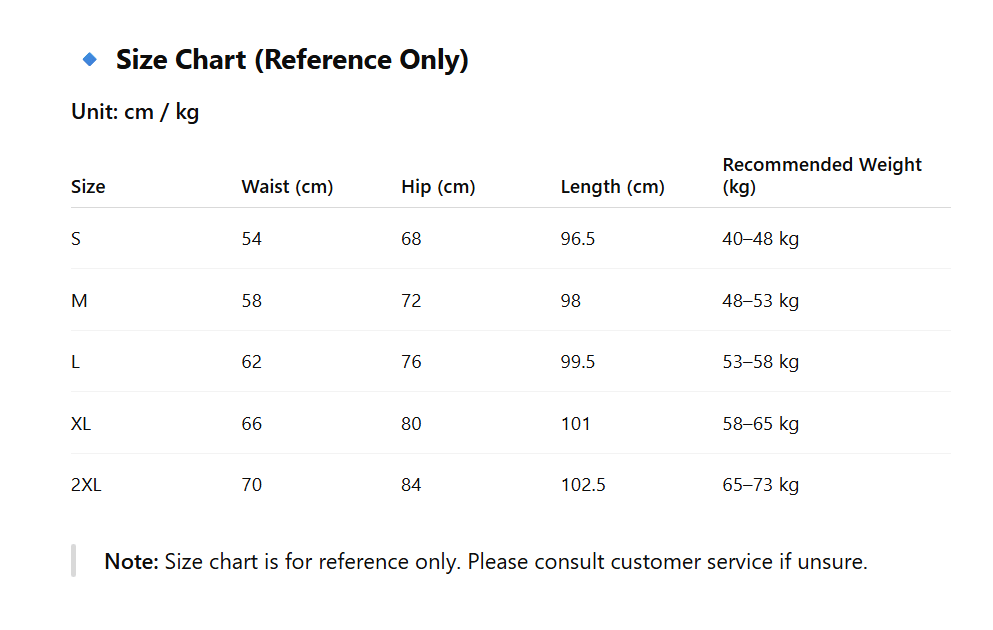Click the 2XL size row label
This screenshot has width=993, height=630.
(86, 485)
